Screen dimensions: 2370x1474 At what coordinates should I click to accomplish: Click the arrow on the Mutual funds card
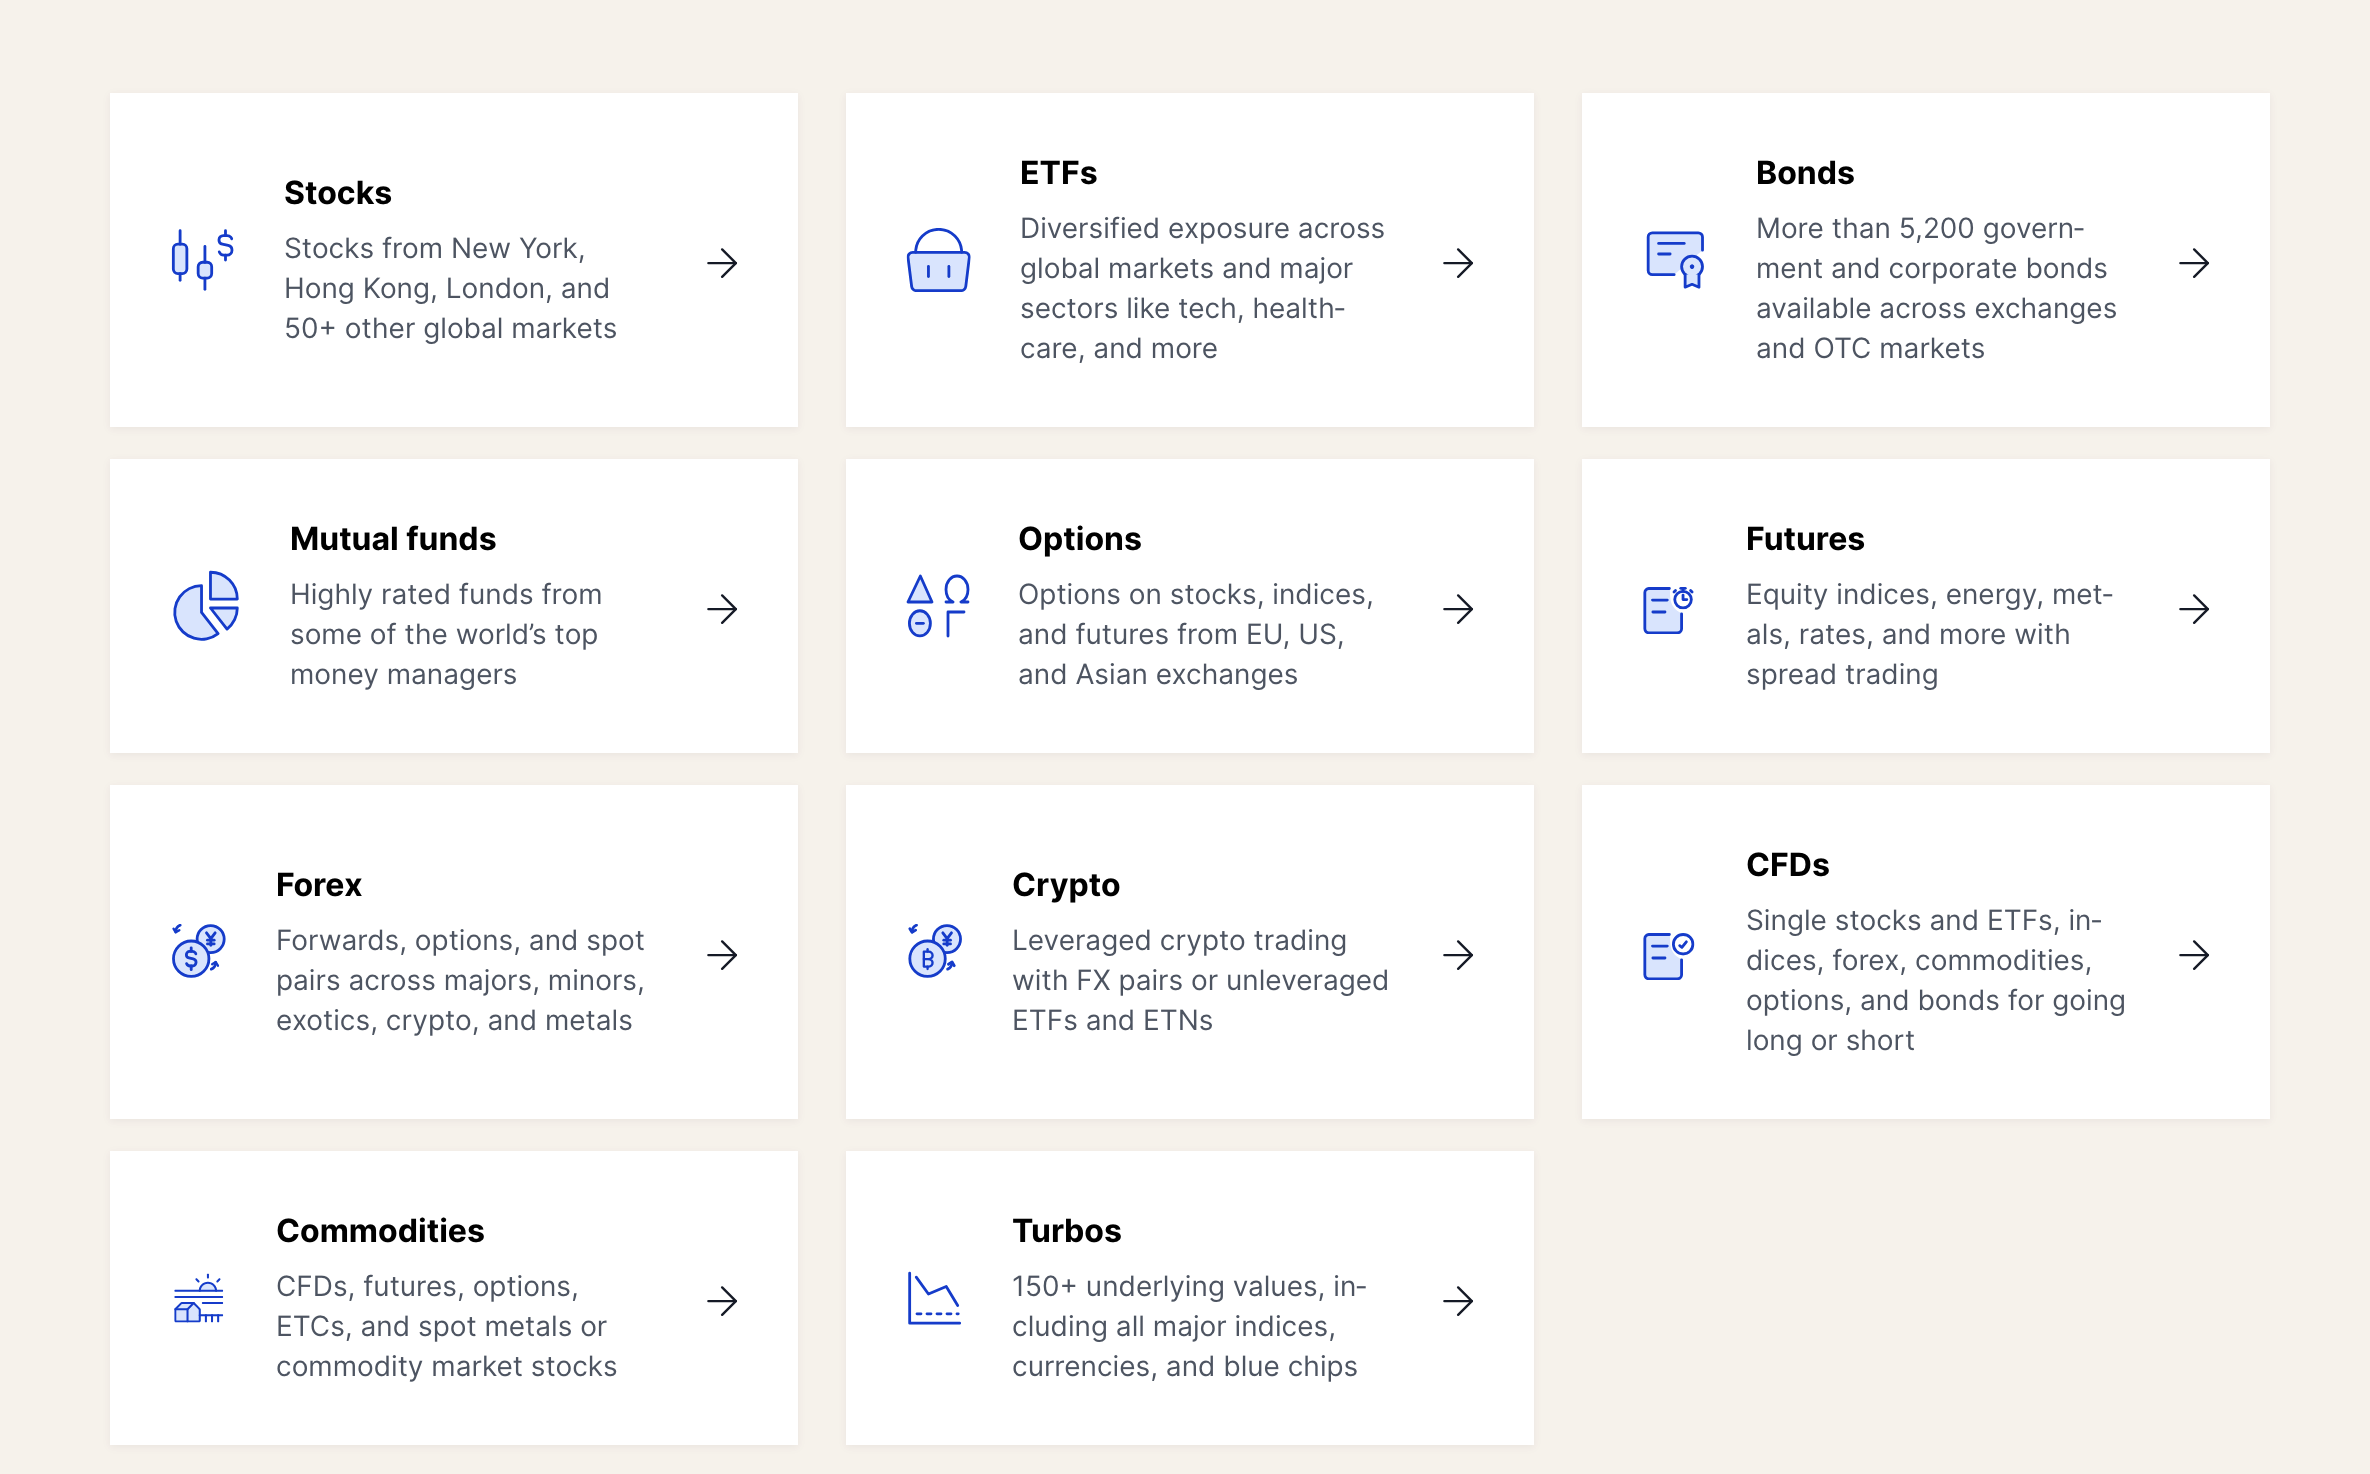722,609
